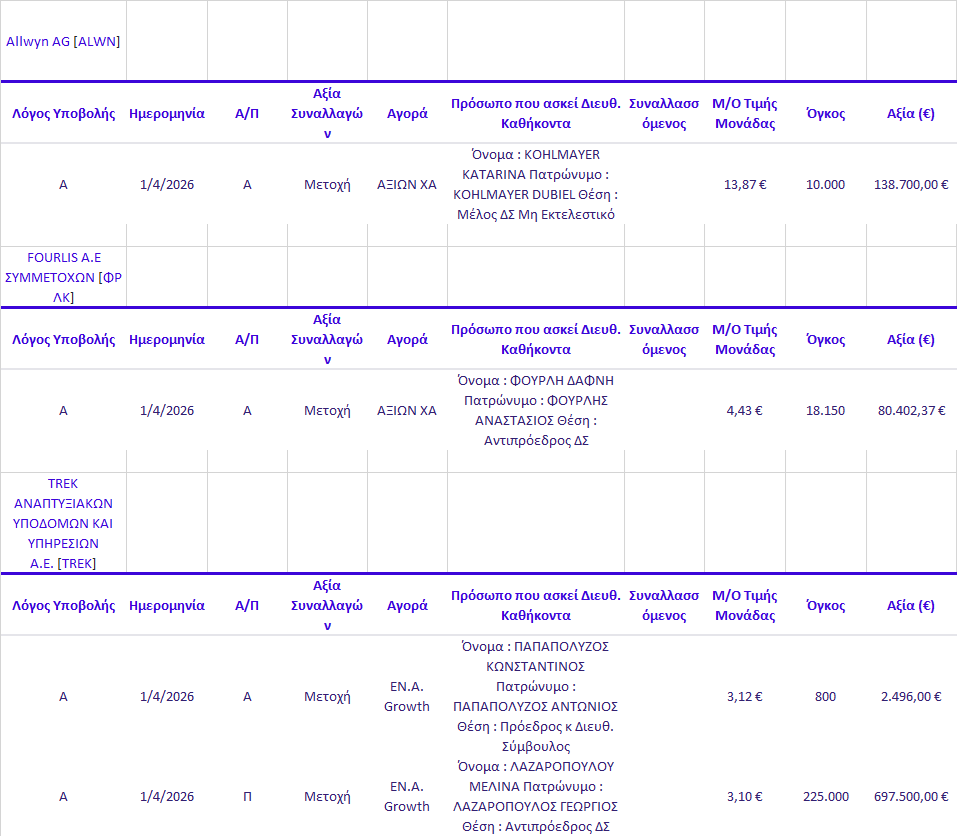Click Μετοχή in the KOHLMAYER row

[x=327, y=184]
